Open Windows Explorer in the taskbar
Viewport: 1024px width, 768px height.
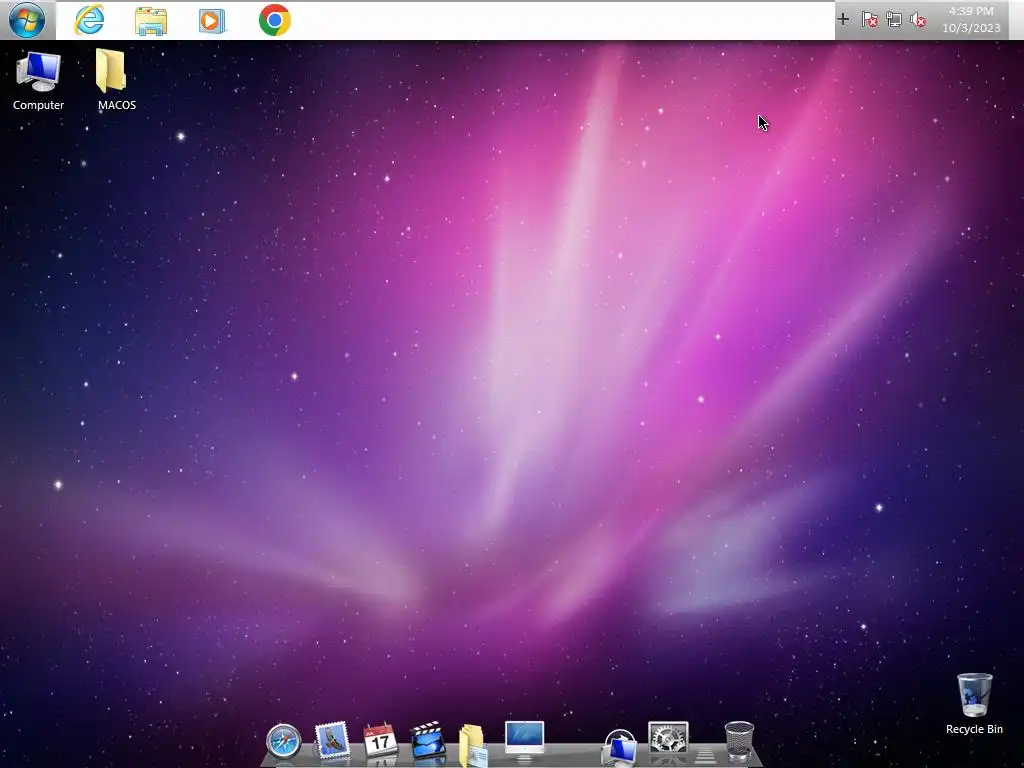click(x=151, y=20)
